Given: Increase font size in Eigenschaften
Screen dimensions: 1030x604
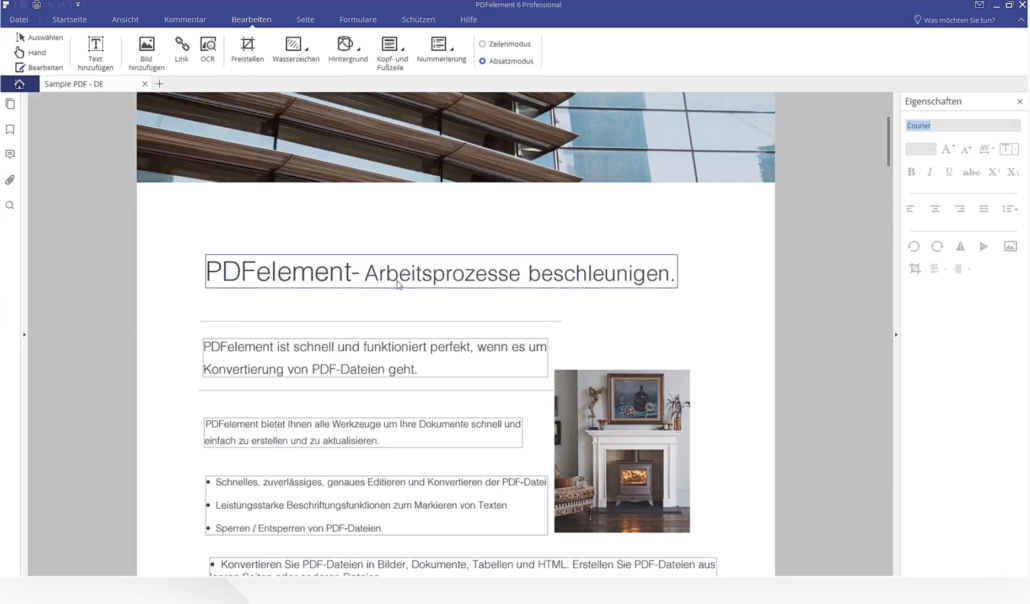Looking at the screenshot, I should (x=947, y=149).
